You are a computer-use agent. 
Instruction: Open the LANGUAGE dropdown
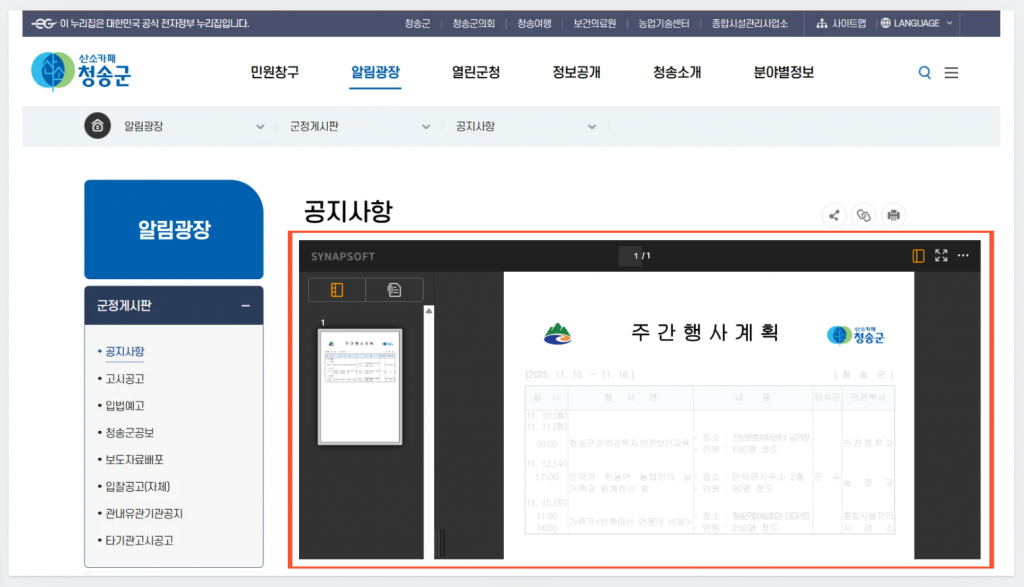click(917, 23)
